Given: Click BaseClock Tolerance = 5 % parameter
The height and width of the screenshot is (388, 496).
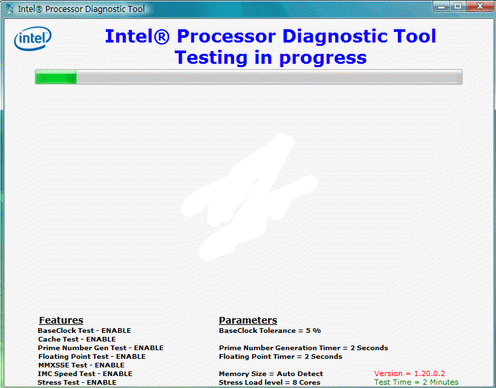Looking at the screenshot, I should pyautogui.click(x=270, y=331).
